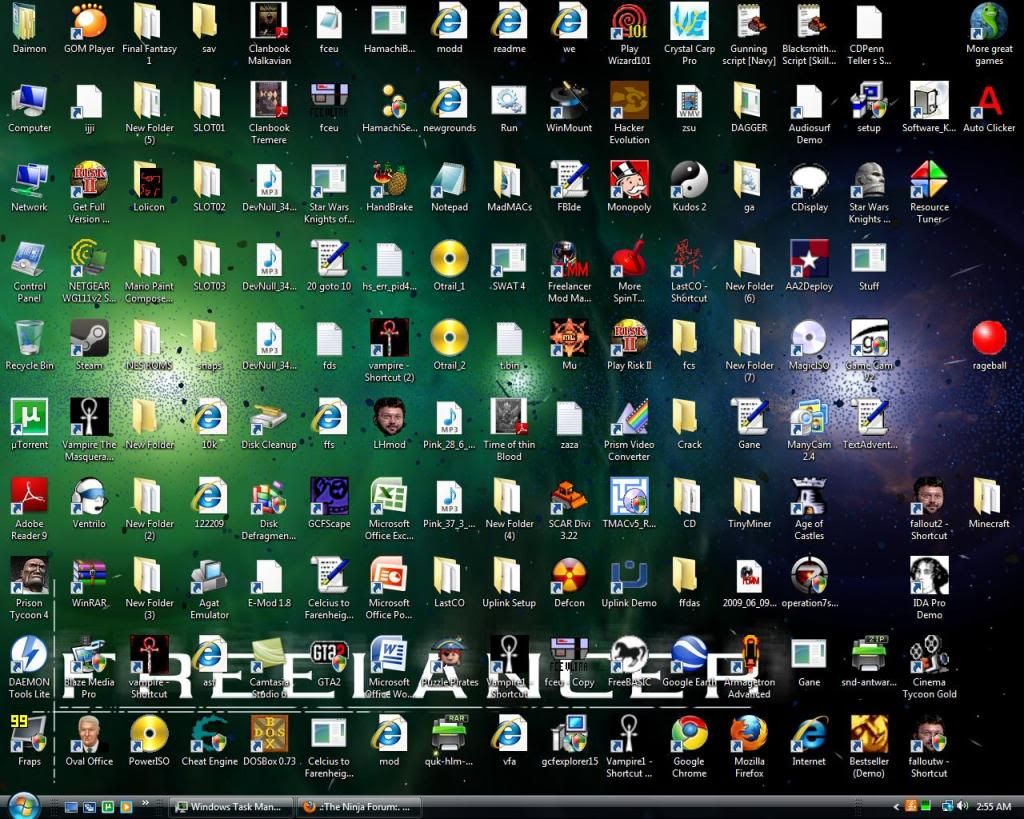
Task: Launch Prism Video Converter
Action: click(629, 417)
